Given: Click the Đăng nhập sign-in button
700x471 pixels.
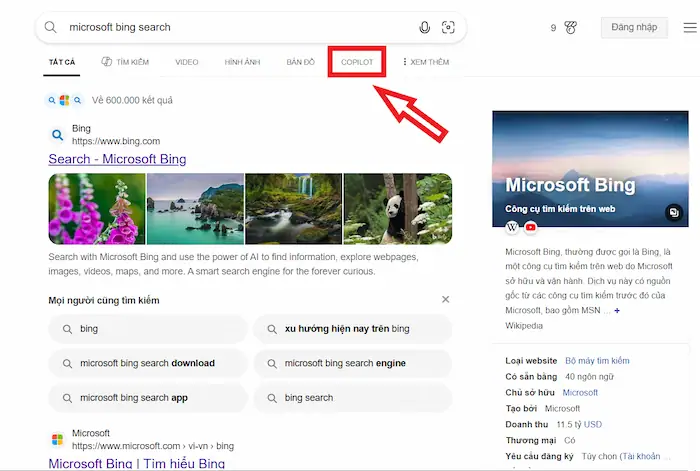Looking at the screenshot, I should tap(634, 27).
